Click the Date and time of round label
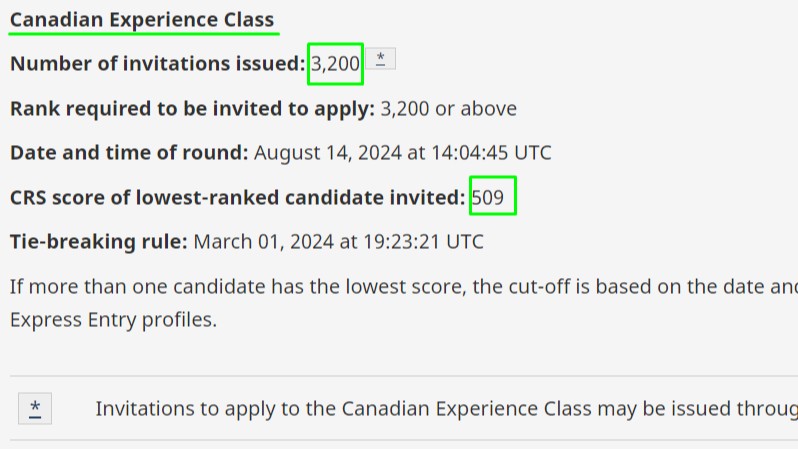Screen dimensions: 798x449 tap(129, 153)
